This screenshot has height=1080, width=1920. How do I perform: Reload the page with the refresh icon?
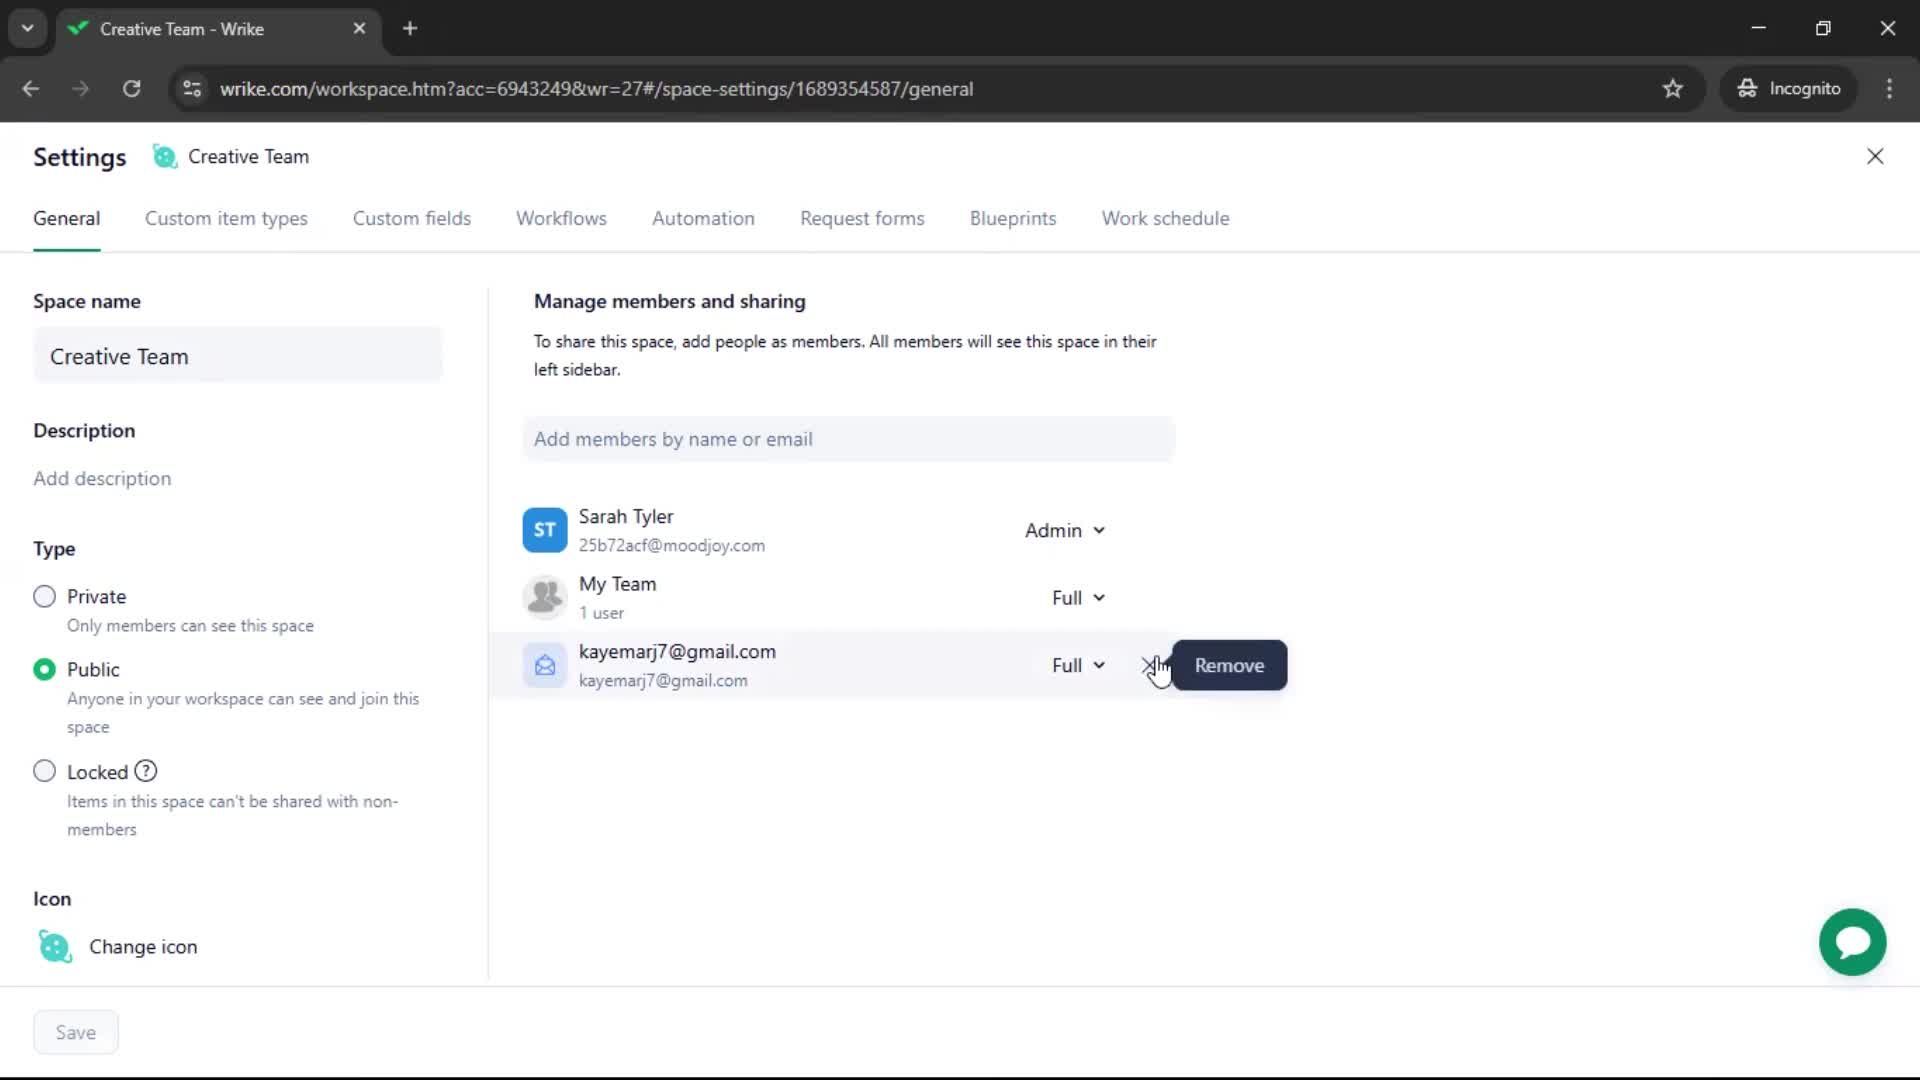coord(131,88)
